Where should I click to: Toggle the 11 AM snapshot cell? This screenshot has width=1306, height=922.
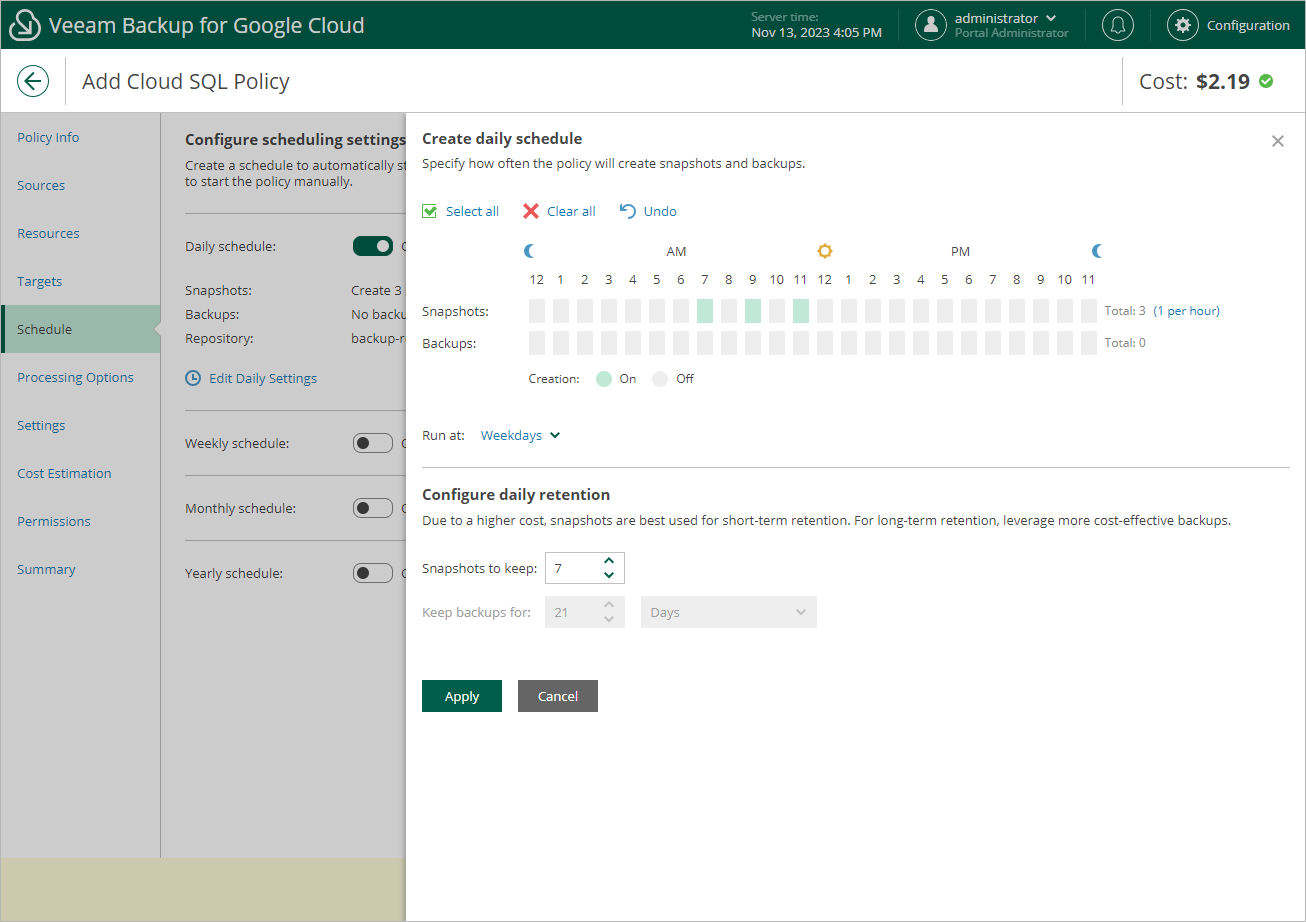coord(801,311)
